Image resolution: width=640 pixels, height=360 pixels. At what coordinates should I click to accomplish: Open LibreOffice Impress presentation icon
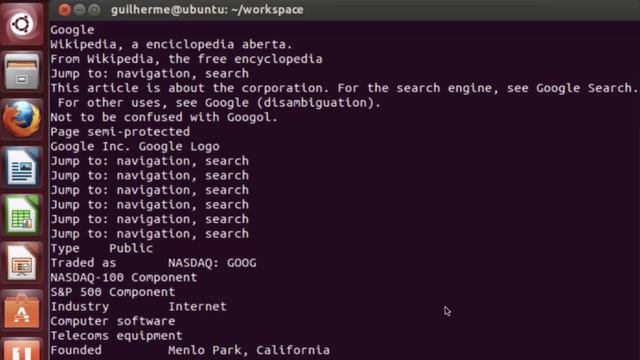click(x=22, y=262)
